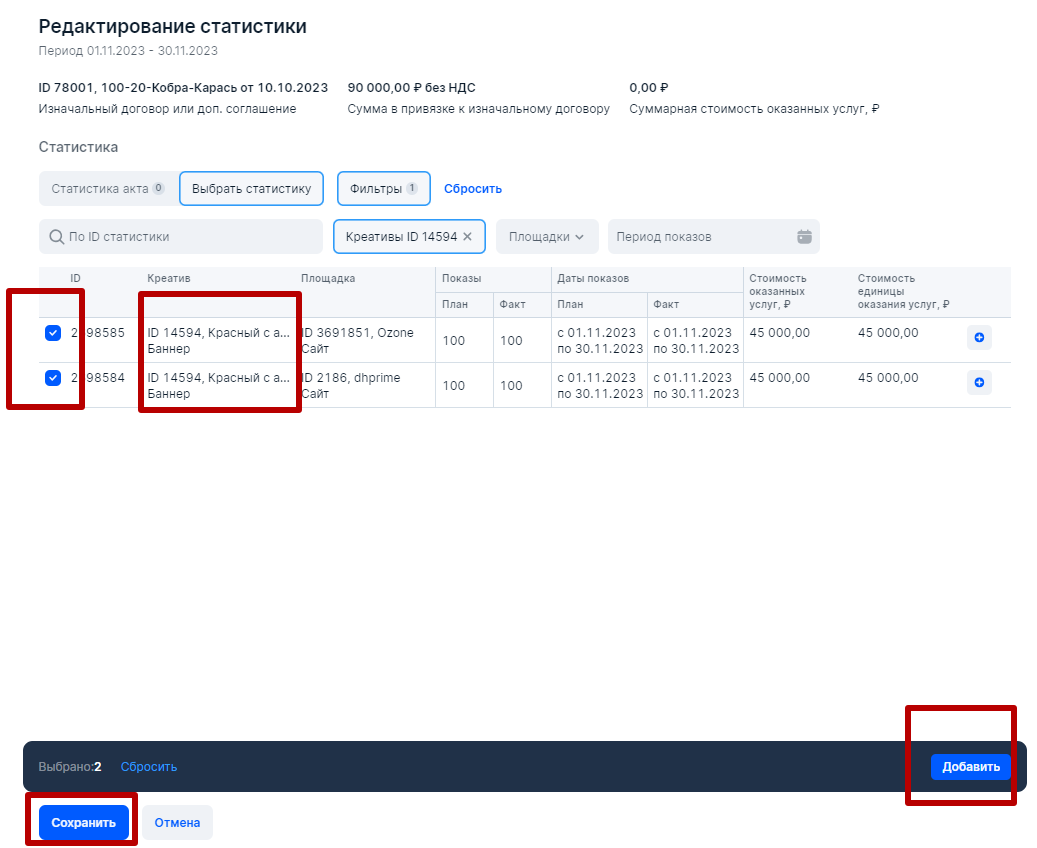Click the plus icon in row 2398585
The width and height of the screenshot is (1037, 848).
click(x=979, y=339)
